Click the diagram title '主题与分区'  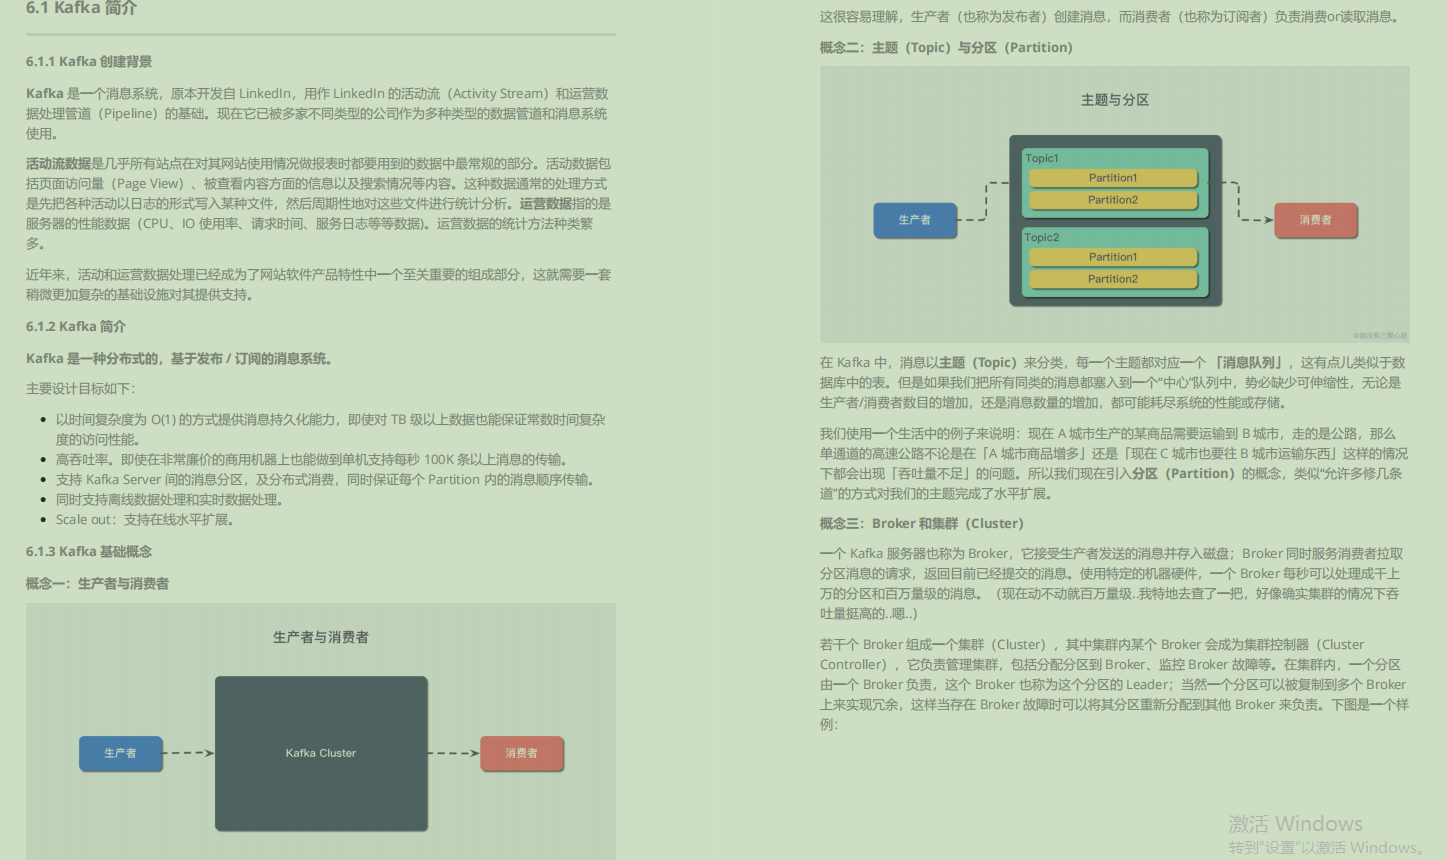1115,100
